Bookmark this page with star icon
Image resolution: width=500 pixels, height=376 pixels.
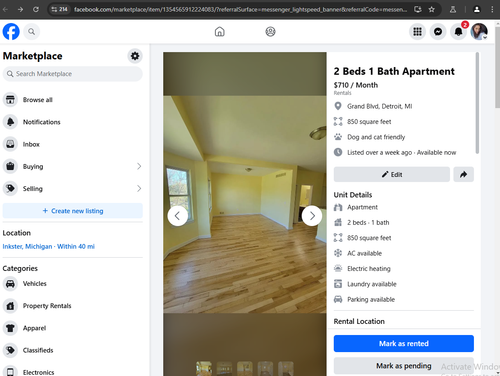click(432, 9)
